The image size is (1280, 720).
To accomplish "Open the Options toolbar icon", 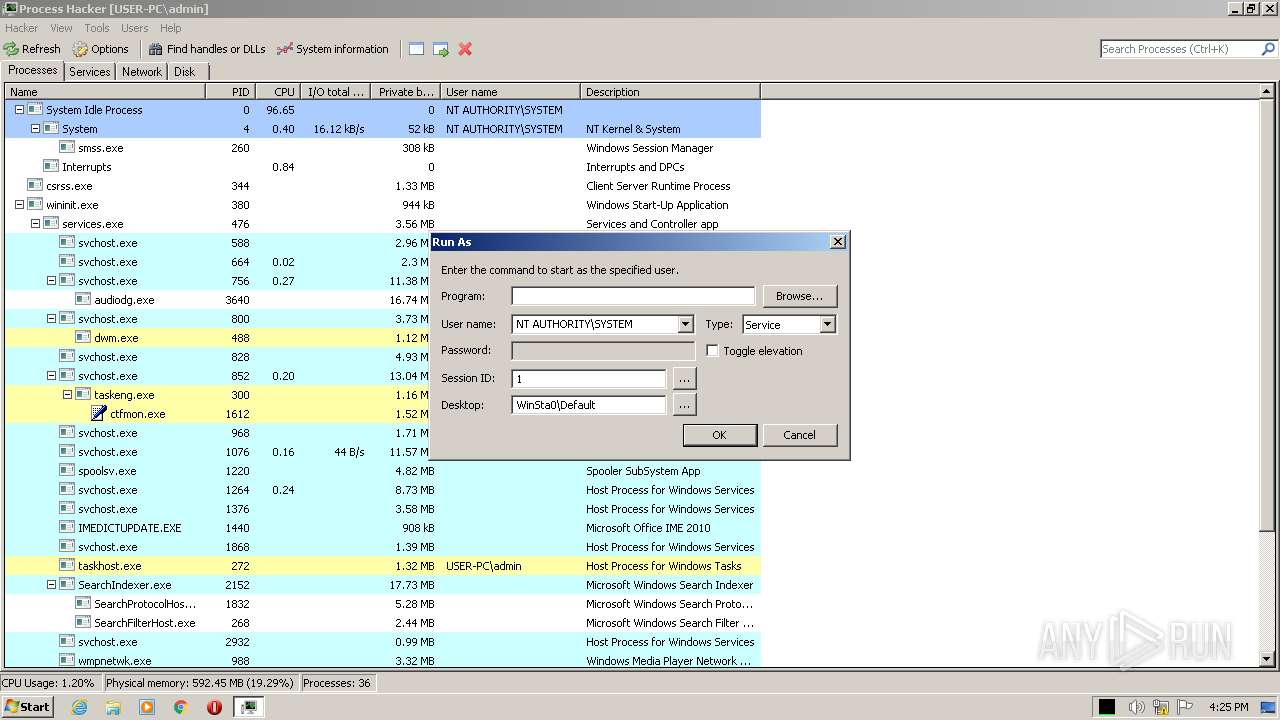I will [x=80, y=49].
